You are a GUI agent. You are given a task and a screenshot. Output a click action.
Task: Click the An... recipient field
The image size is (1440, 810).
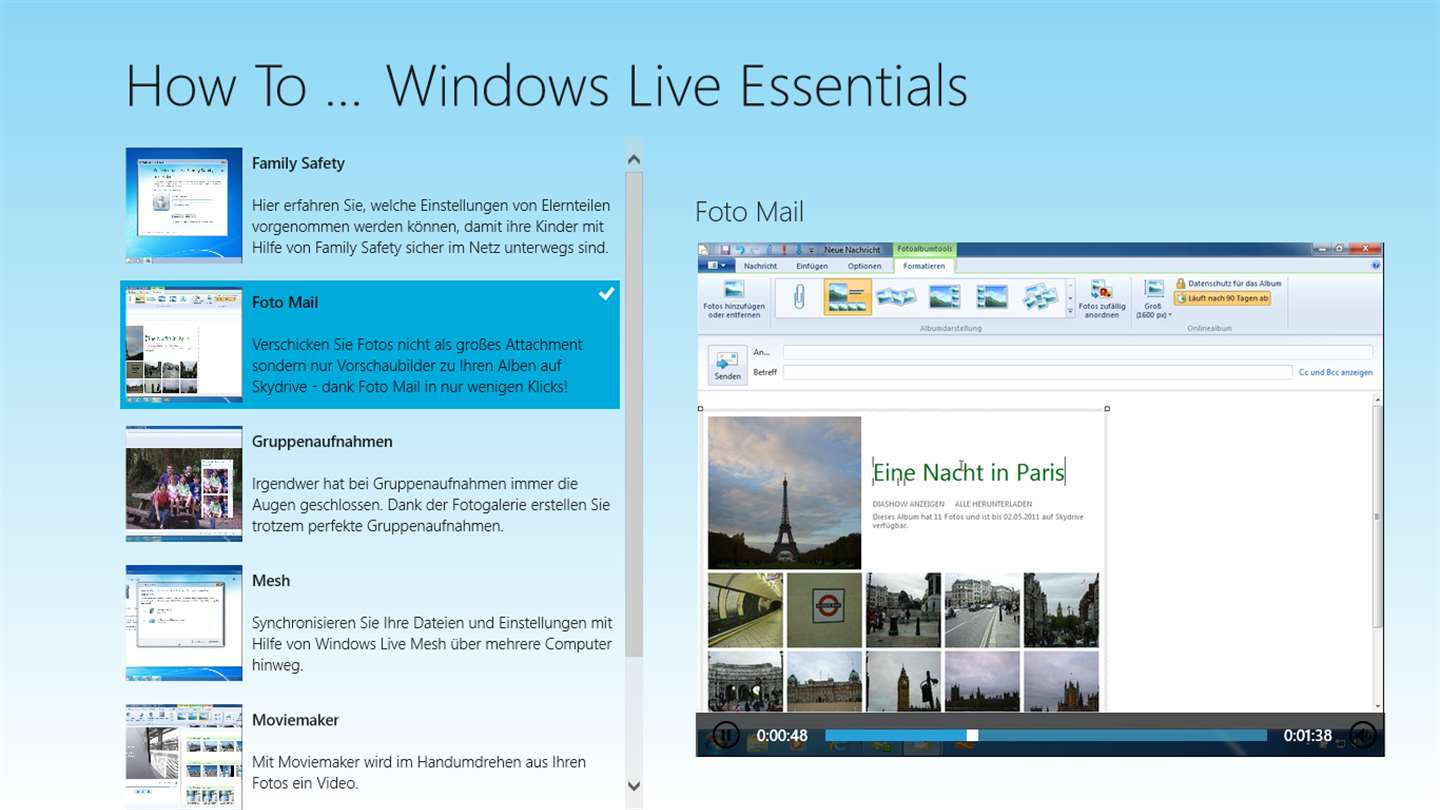pyautogui.click(x=1077, y=352)
